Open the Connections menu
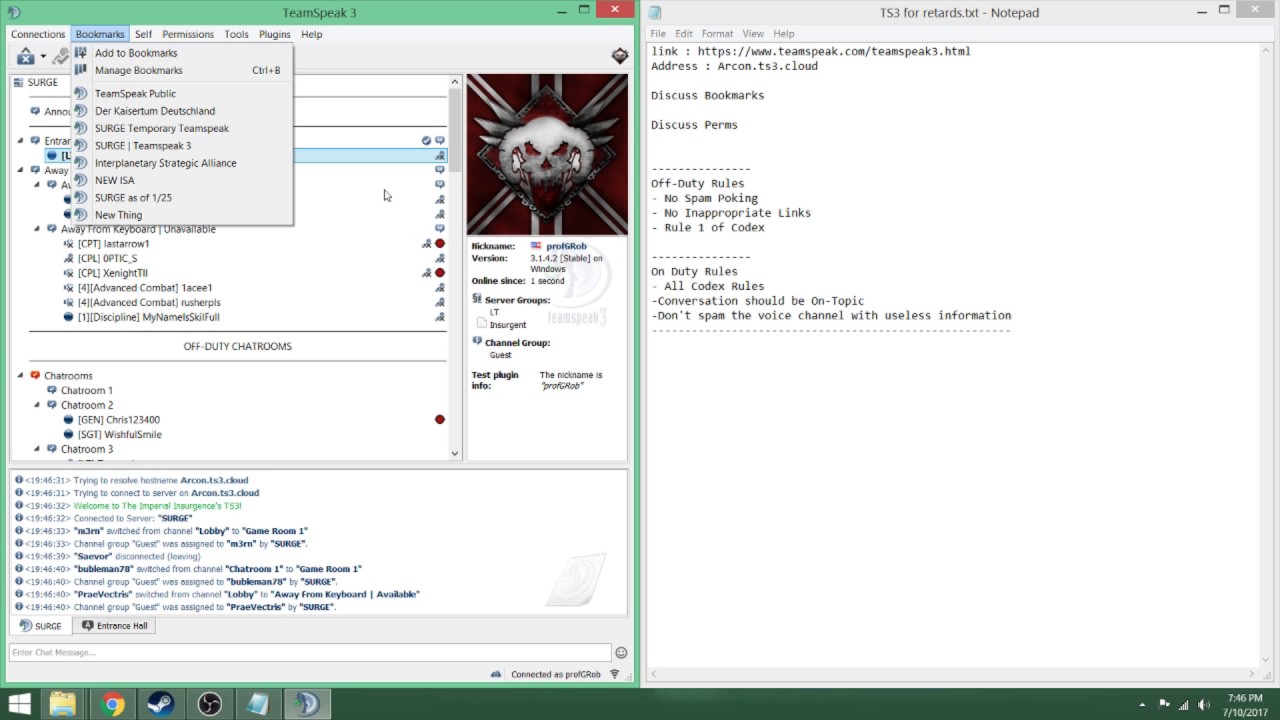 point(38,34)
